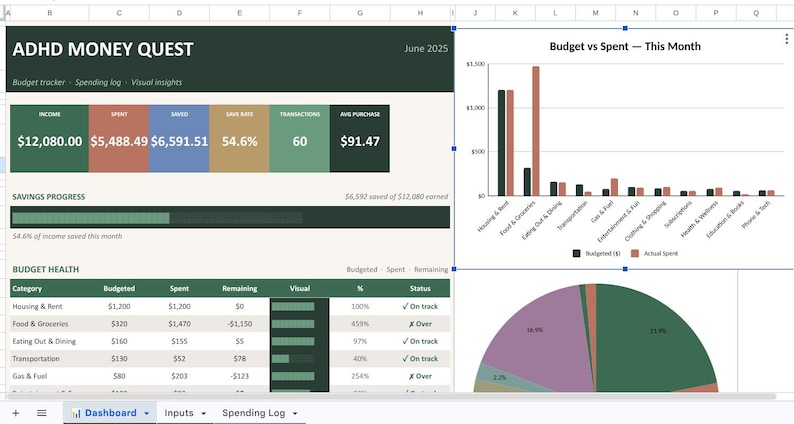
Task: Select the Dashboard sheet tab
Action: [110, 413]
